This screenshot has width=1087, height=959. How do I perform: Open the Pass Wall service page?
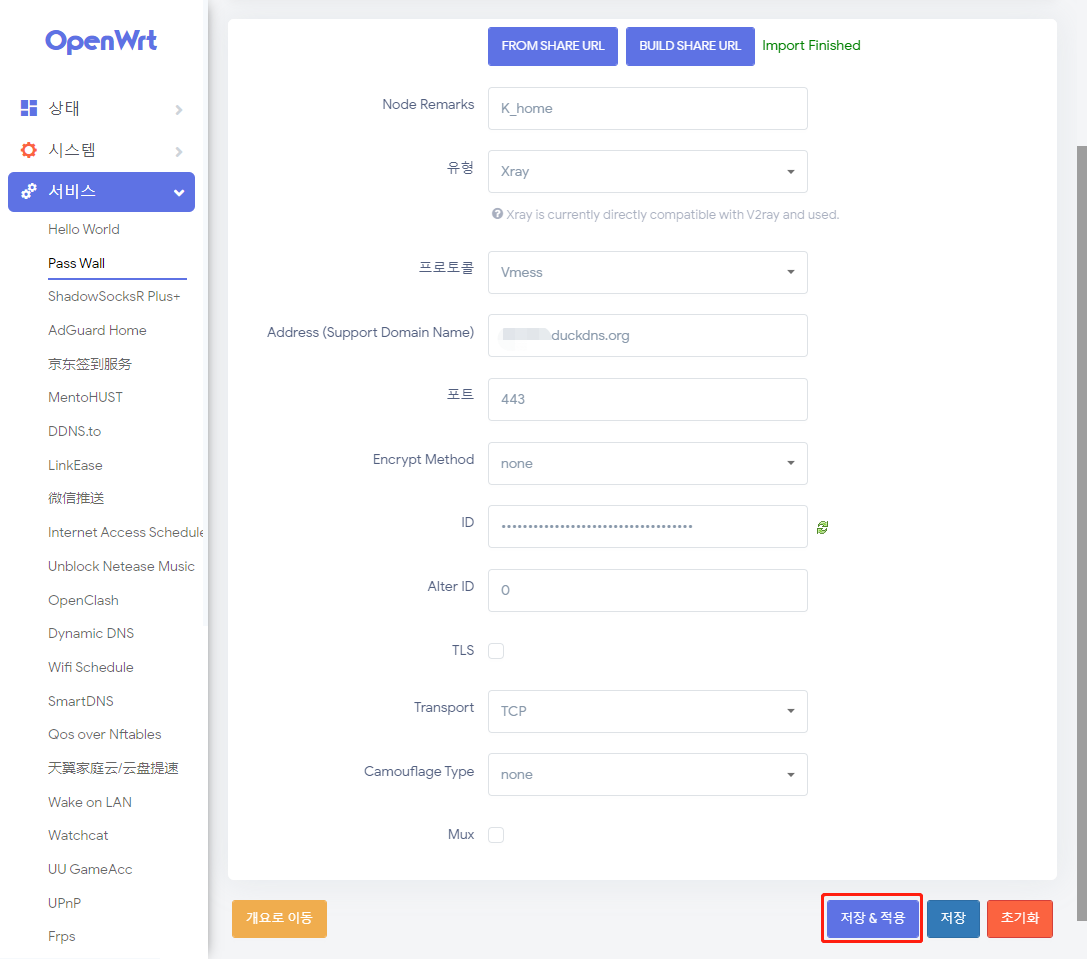tap(76, 263)
